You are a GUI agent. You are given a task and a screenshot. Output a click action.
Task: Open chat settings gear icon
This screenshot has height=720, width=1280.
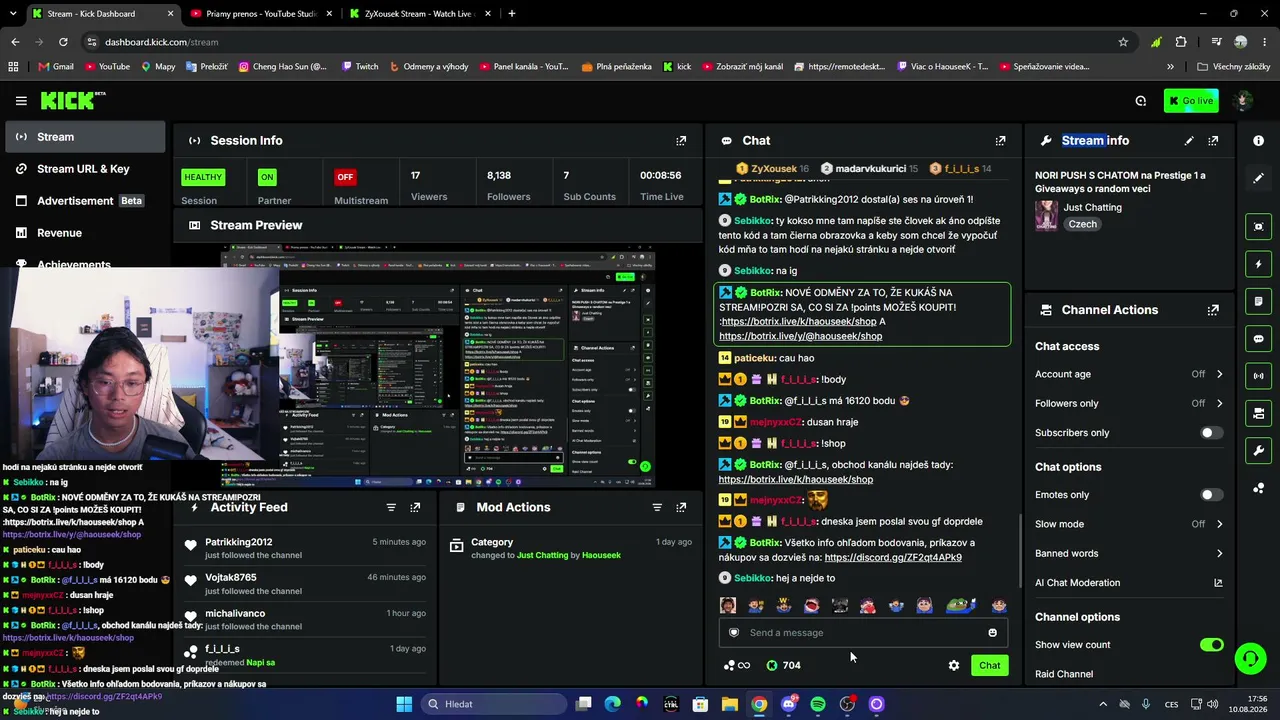point(954,665)
